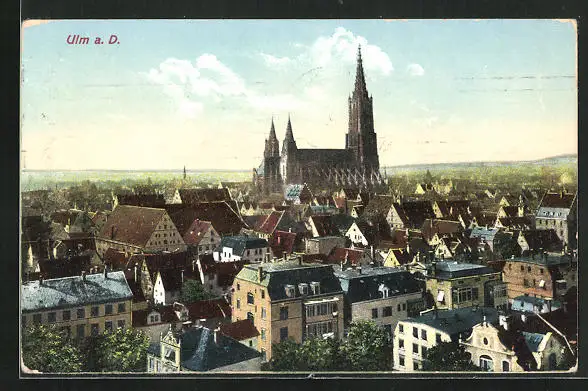Select the distant hill ridge on right horizon
The image size is (588, 391).
484,162
